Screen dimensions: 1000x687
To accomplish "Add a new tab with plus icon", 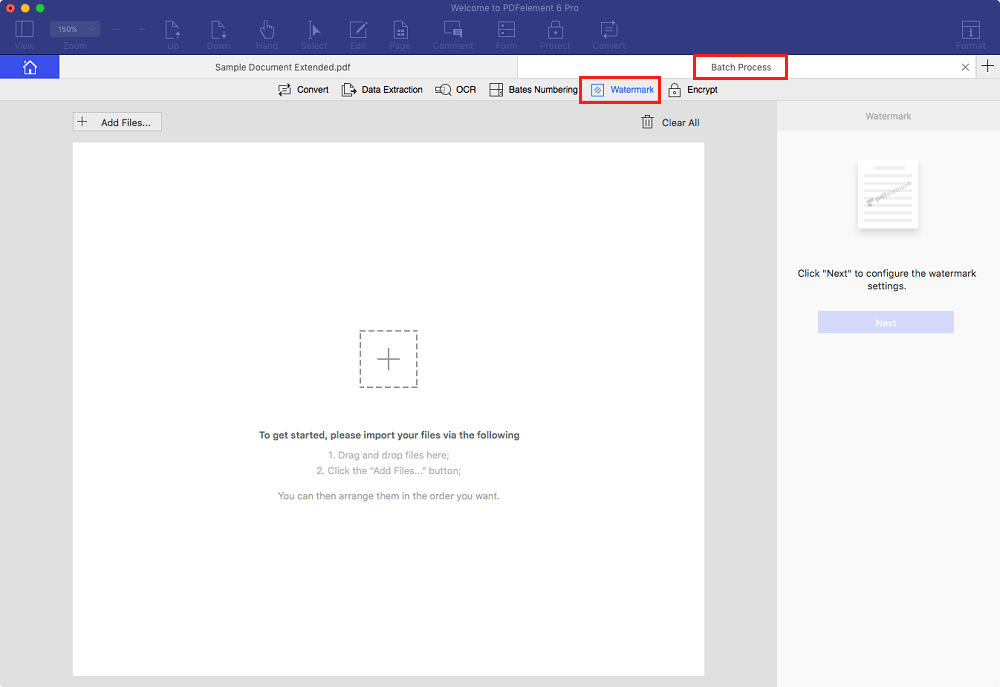I will (987, 66).
